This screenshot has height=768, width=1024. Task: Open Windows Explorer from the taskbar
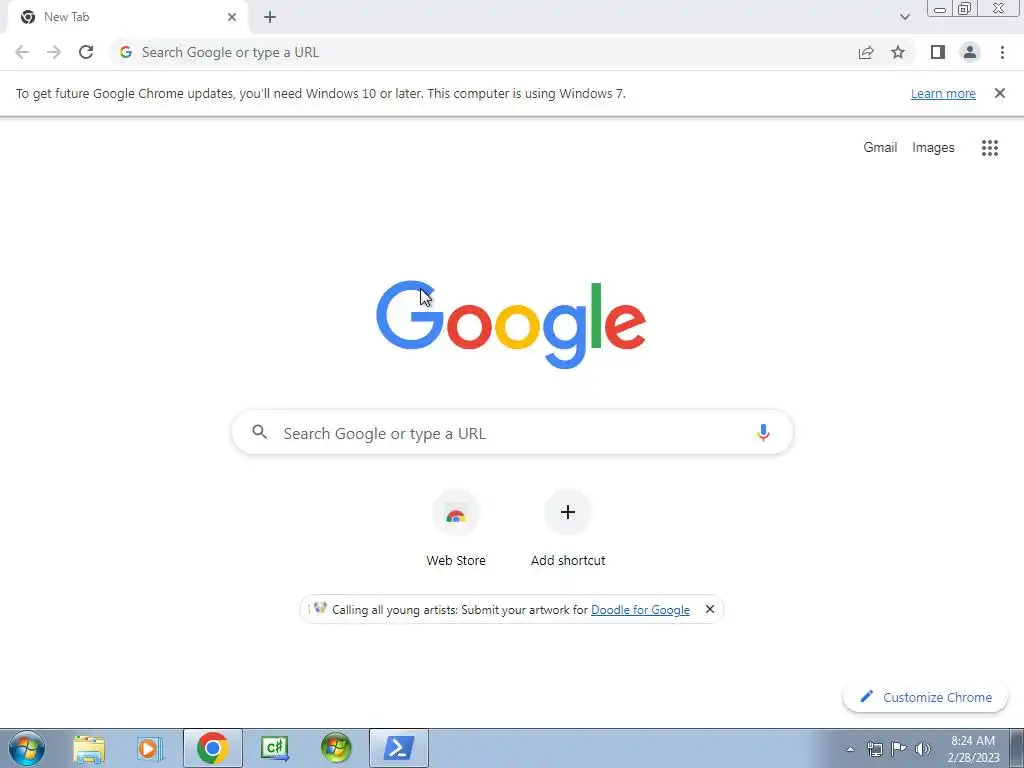coord(89,748)
